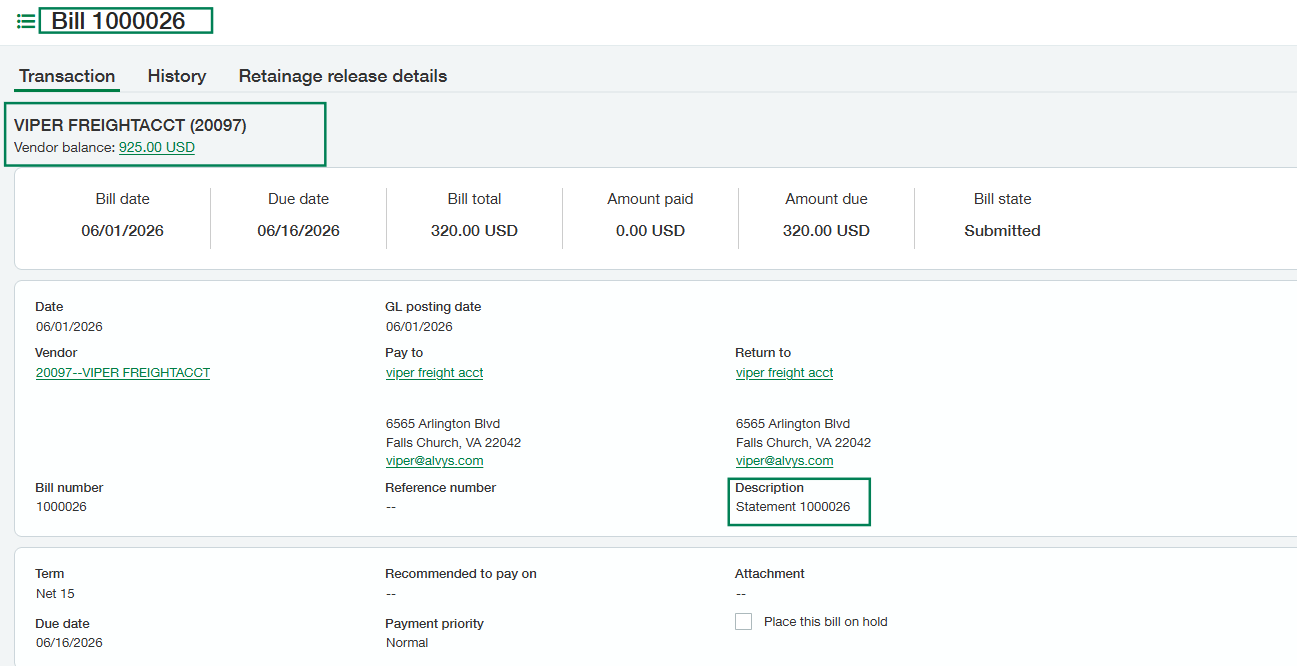Click Bill number value 1000026
Viewport: 1297px width, 666px height.
[61, 507]
